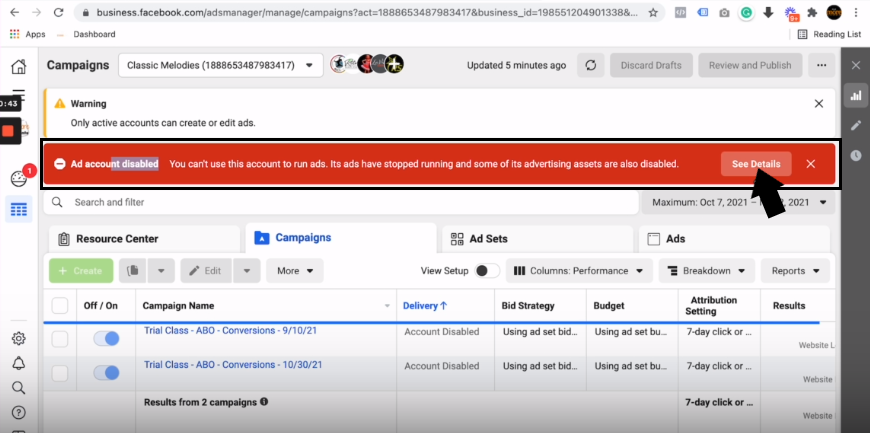Dismiss the red Ad account disabled banner
The image size is (870, 433).
coord(811,164)
